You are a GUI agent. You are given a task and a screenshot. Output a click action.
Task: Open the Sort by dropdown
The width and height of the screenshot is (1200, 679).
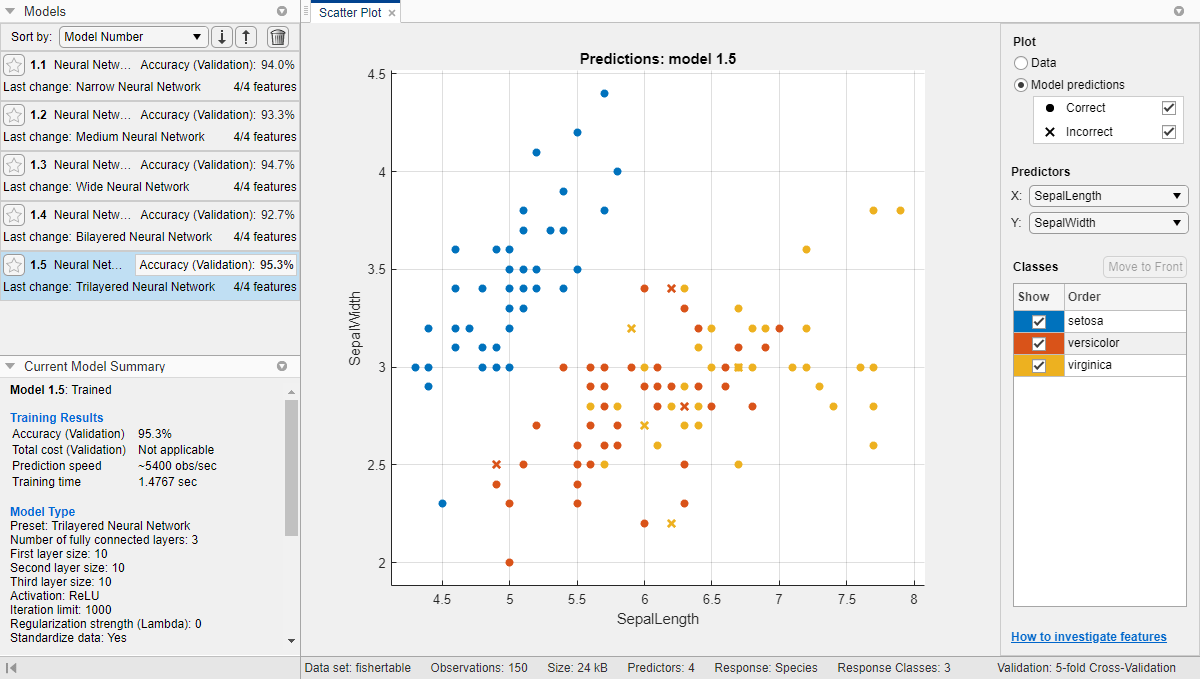(x=133, y=36)
